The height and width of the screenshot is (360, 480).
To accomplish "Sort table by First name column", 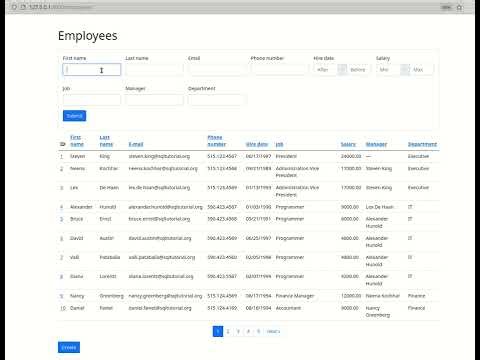I will click(77, 141).
